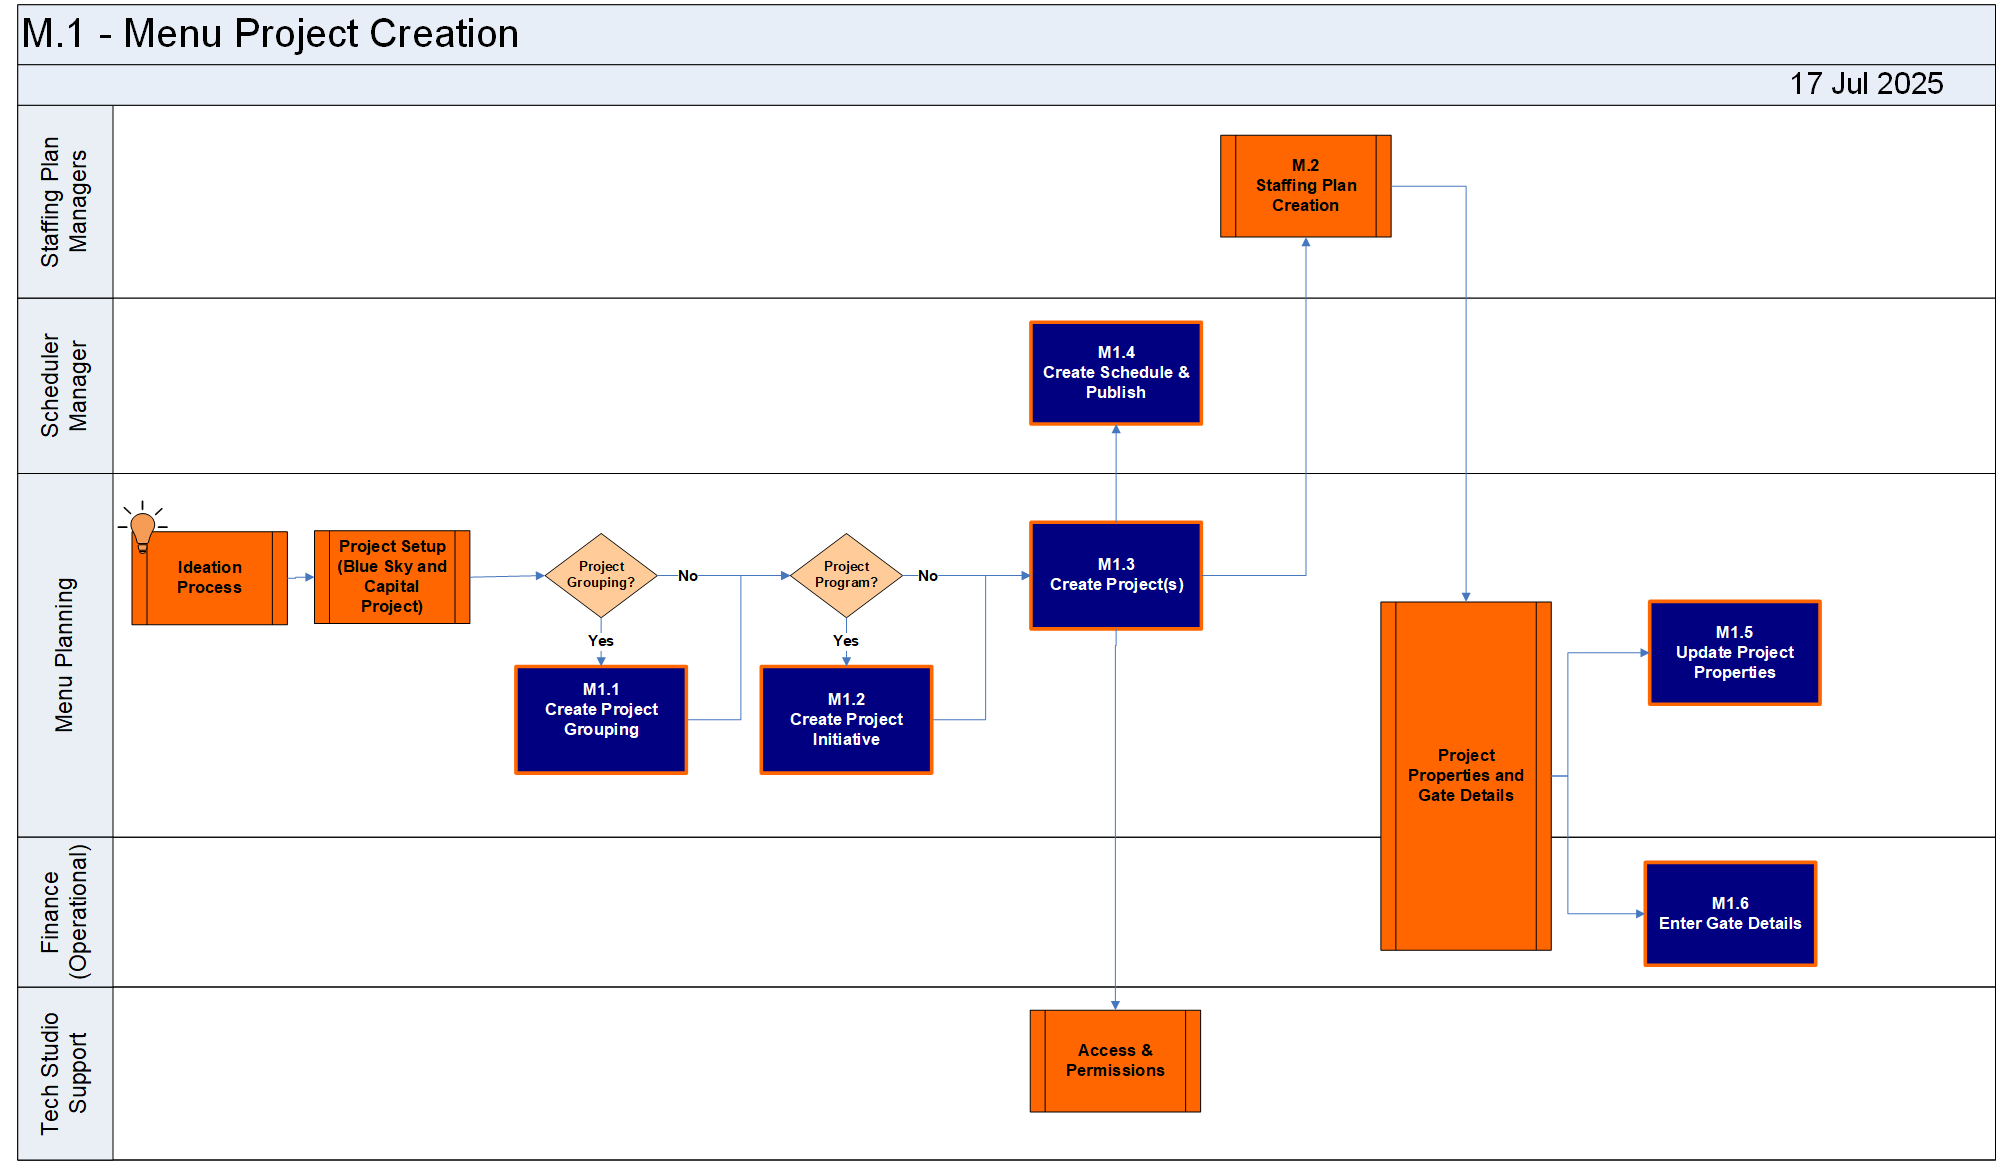Select the Project Program decision diamond
Viewport: 1997px width, 1161px height.
click(846, 575)
